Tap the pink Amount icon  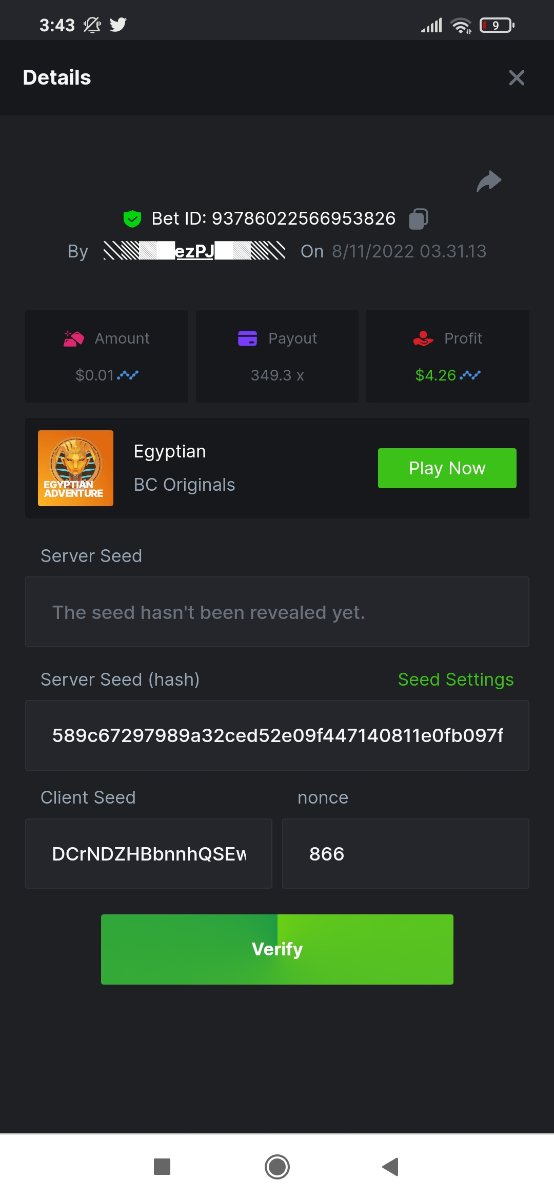click(x=74, y=339)
